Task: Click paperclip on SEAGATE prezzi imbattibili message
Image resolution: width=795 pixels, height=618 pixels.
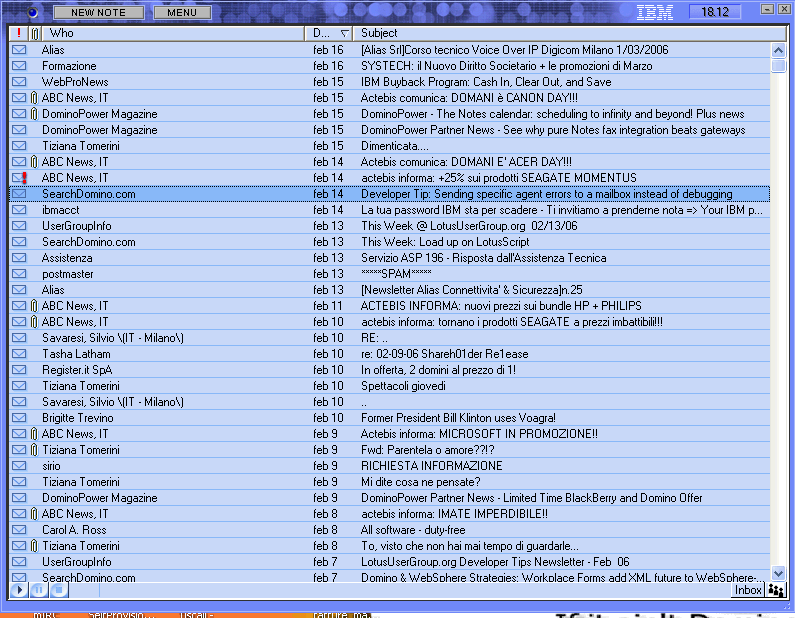Action: coord(34,322)
